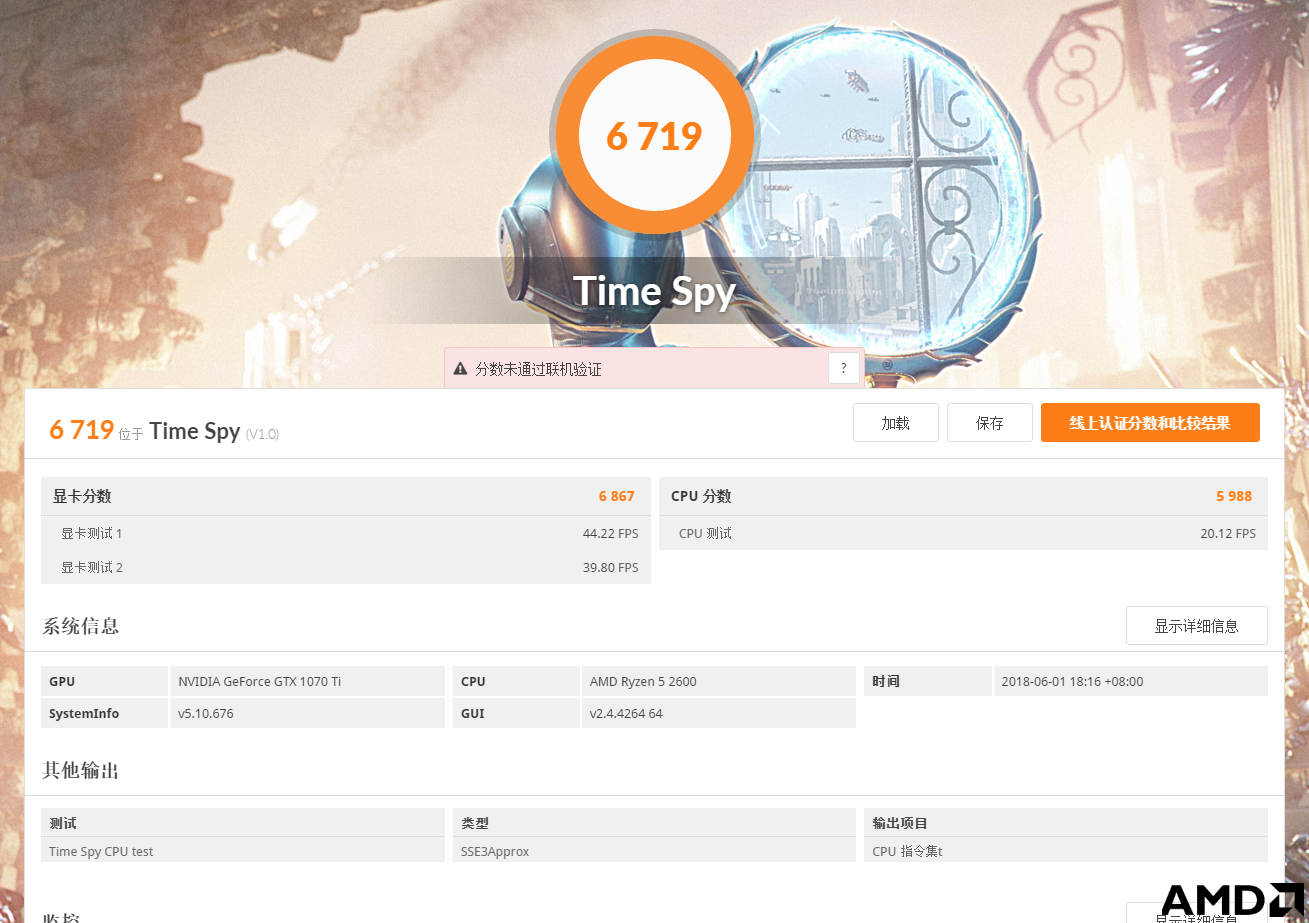Click the 分数未通过联机验证 warning message
Viewport: 1309px width, 923px height.
click(538, 369)
